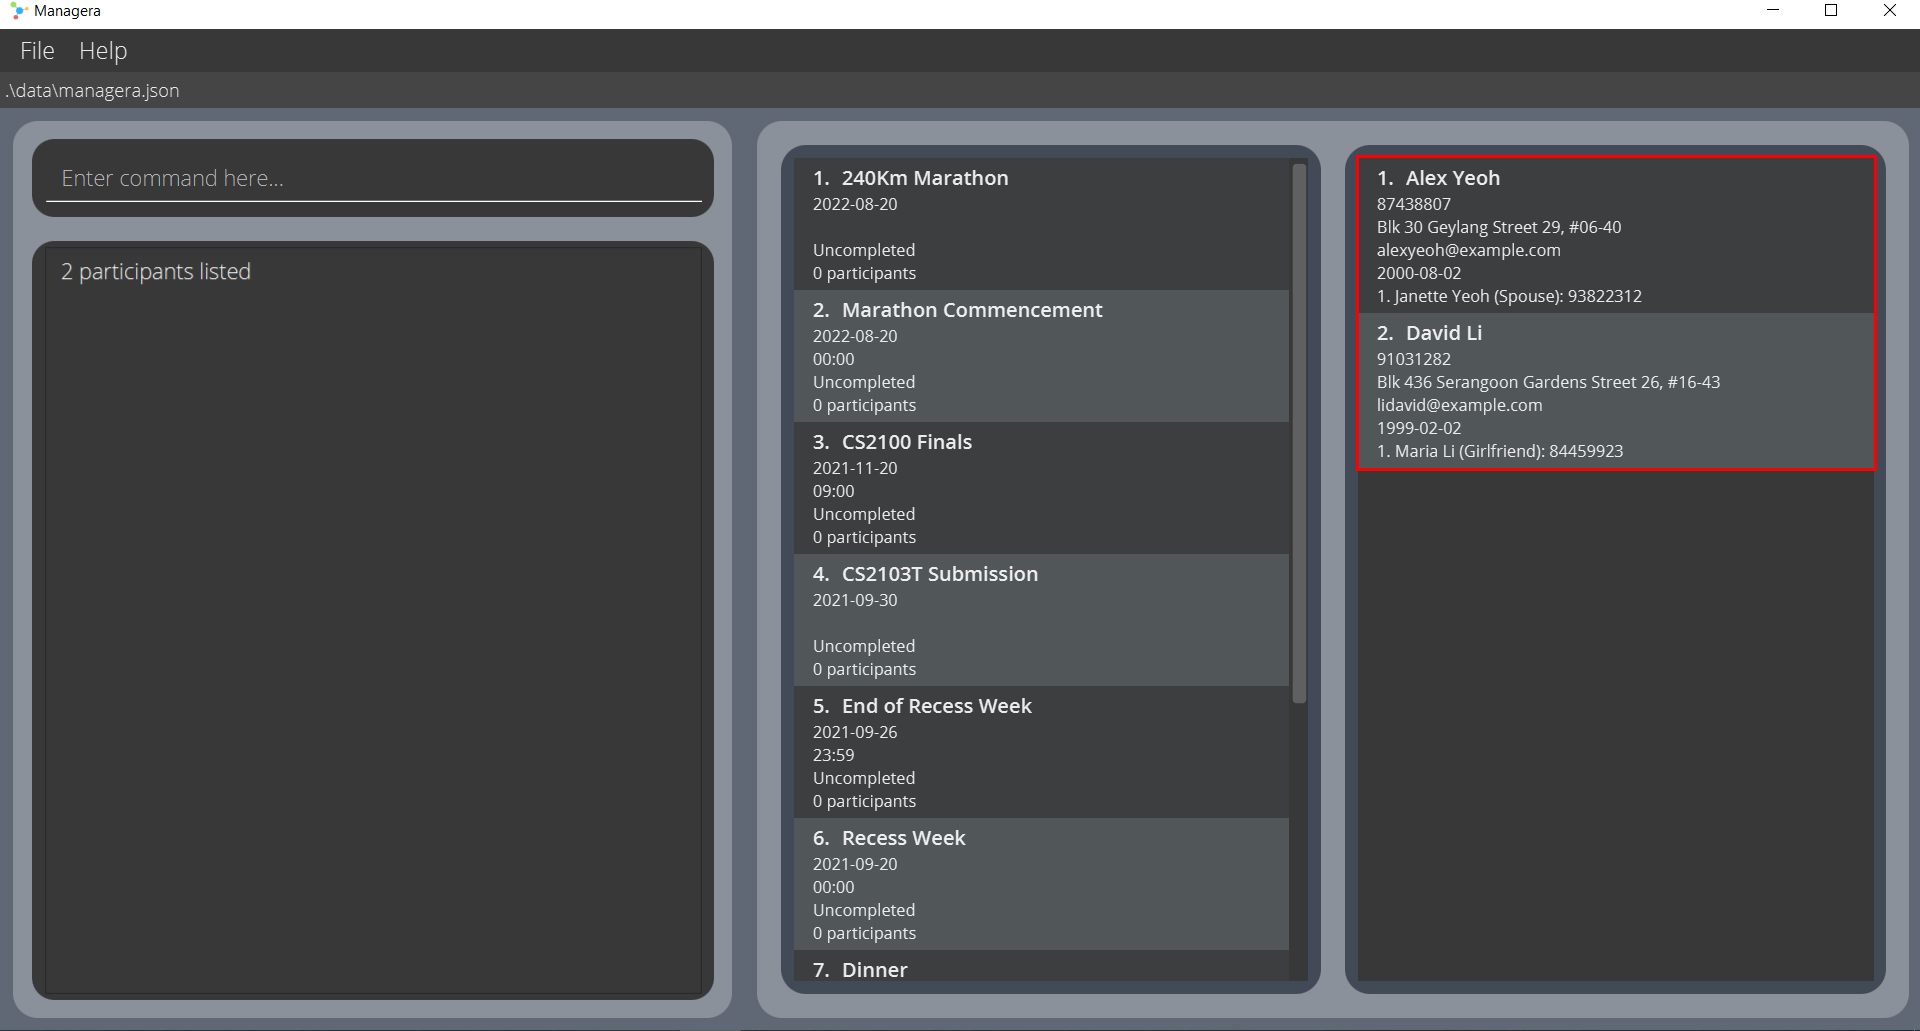Click the command input field
Viewport: 1920px width, 1031px height.
pos(373,178)
